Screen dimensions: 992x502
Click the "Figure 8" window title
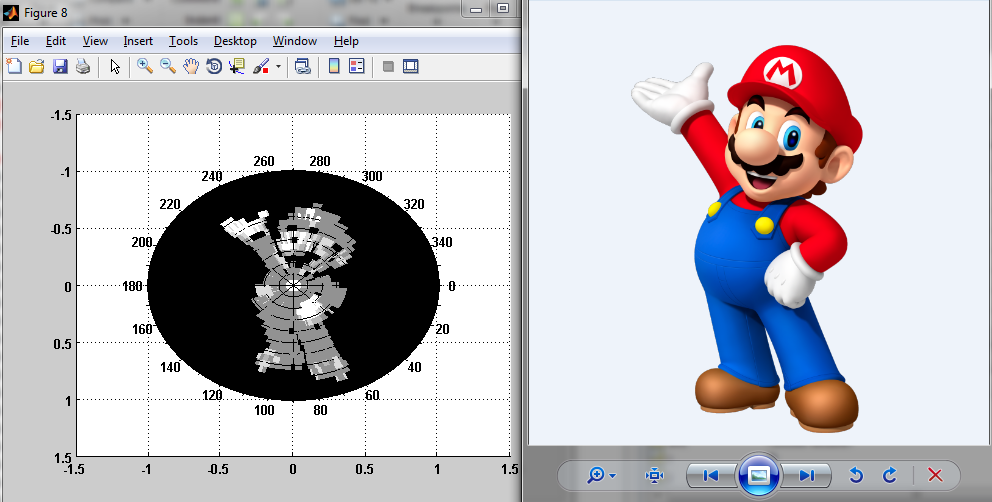coord(46,13)
